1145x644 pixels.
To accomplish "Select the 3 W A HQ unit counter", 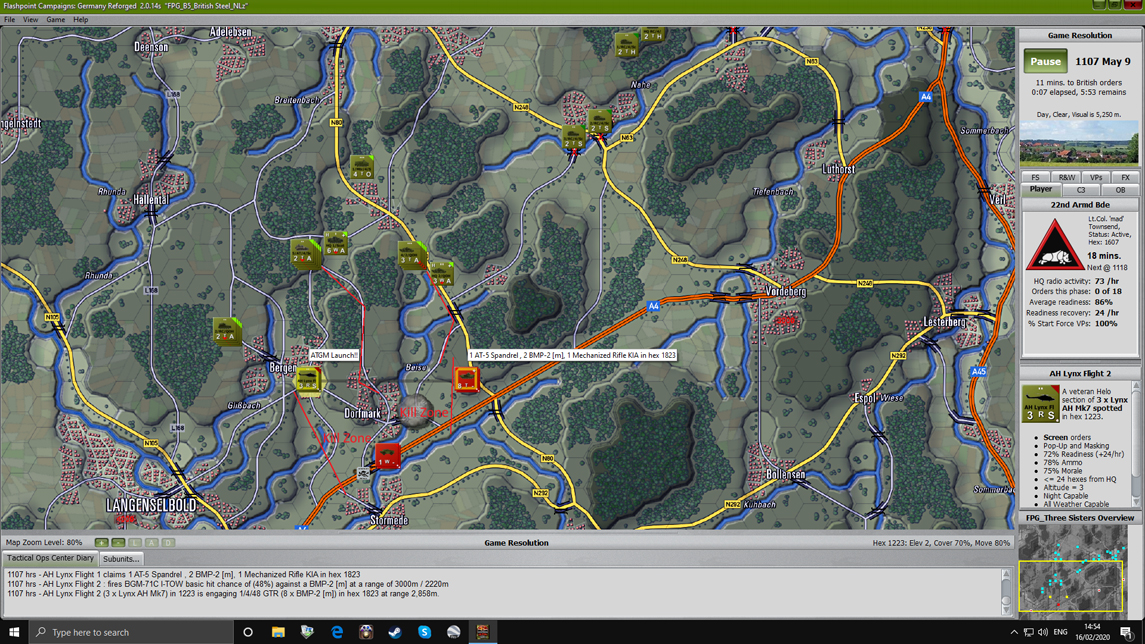I will click(x=441, y=273).
